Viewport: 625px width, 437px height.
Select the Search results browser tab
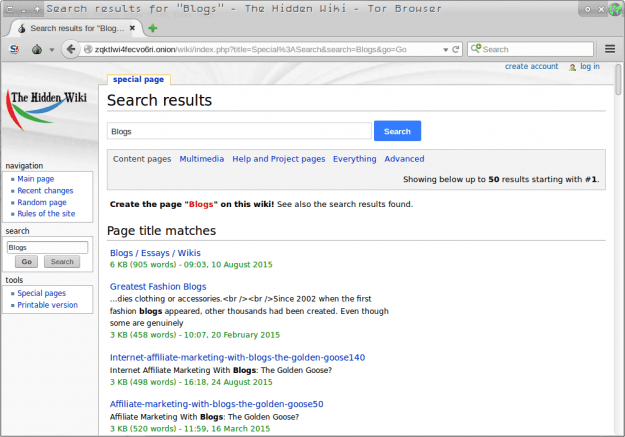click(x=75, y=28)
